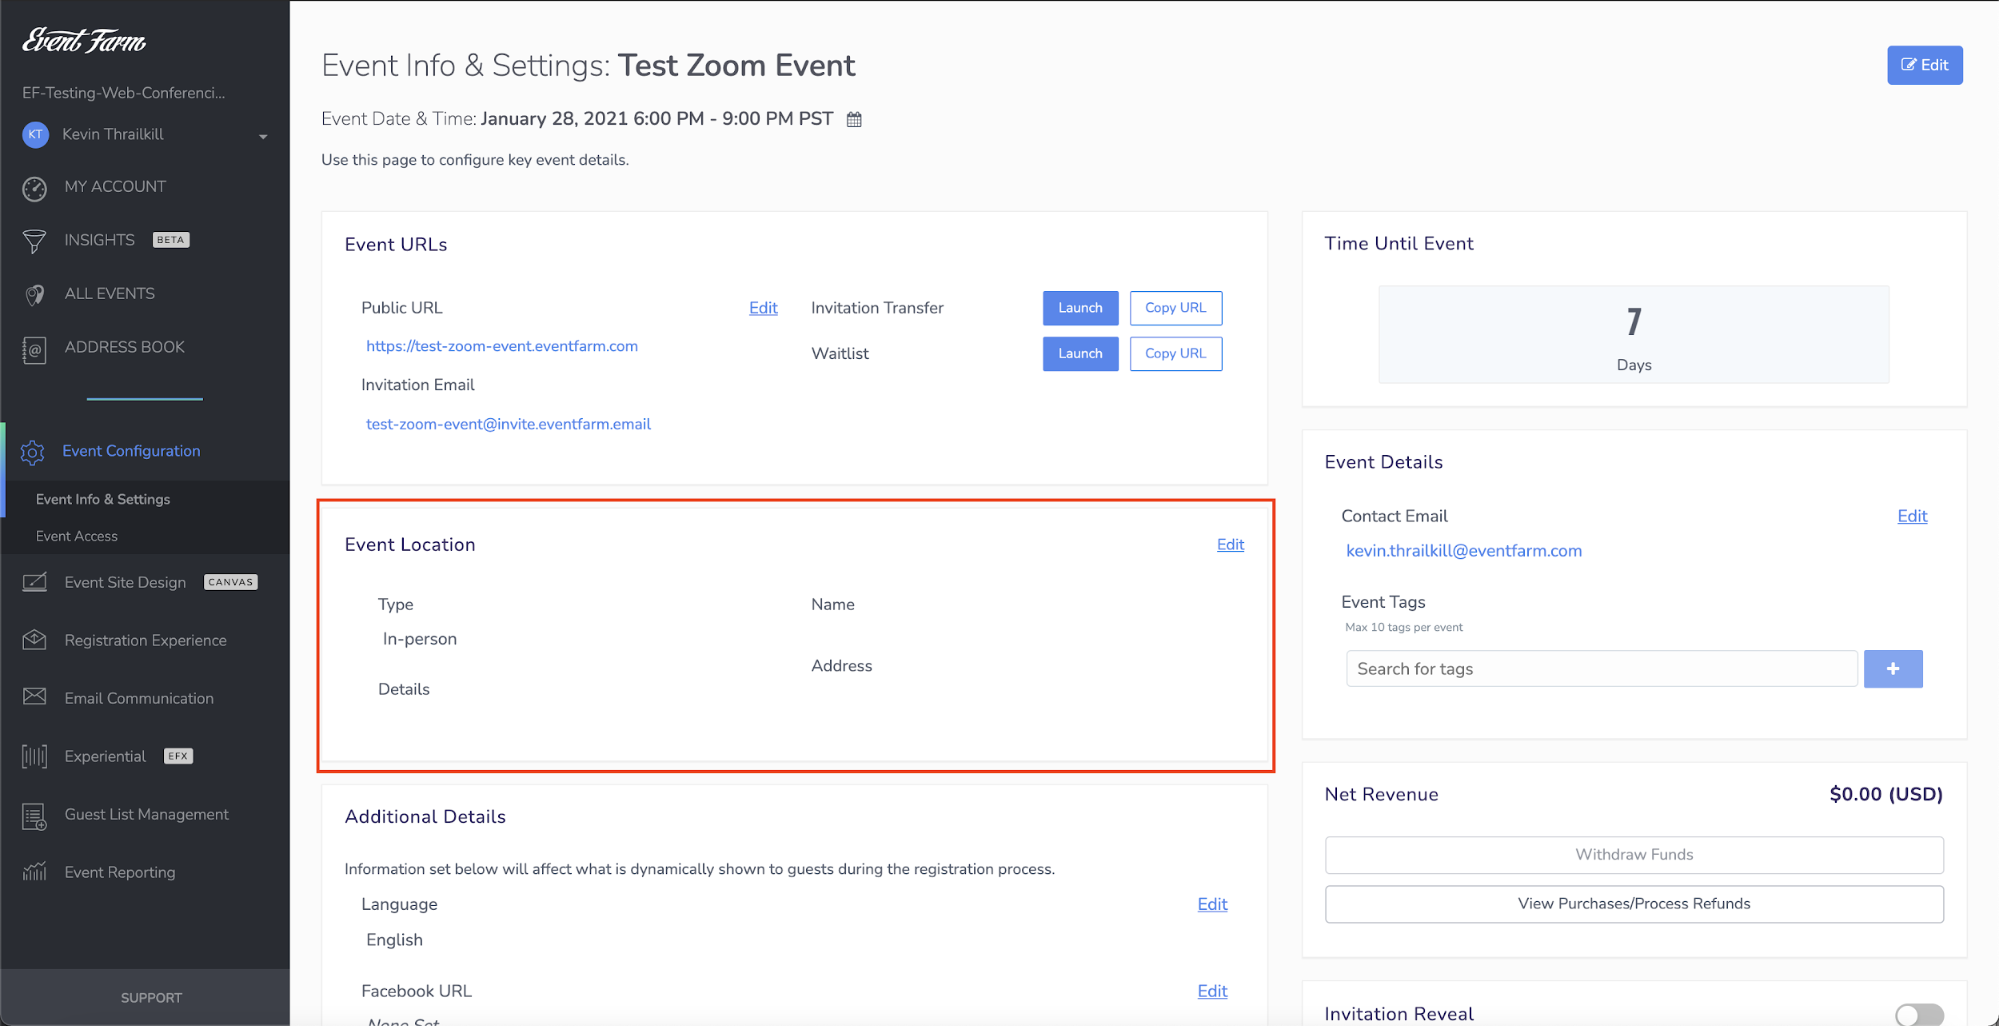Expand the Kevin Thrailkill account dropdown arrow
This screenshot has height=1026, width=1999.
(263, 136)
